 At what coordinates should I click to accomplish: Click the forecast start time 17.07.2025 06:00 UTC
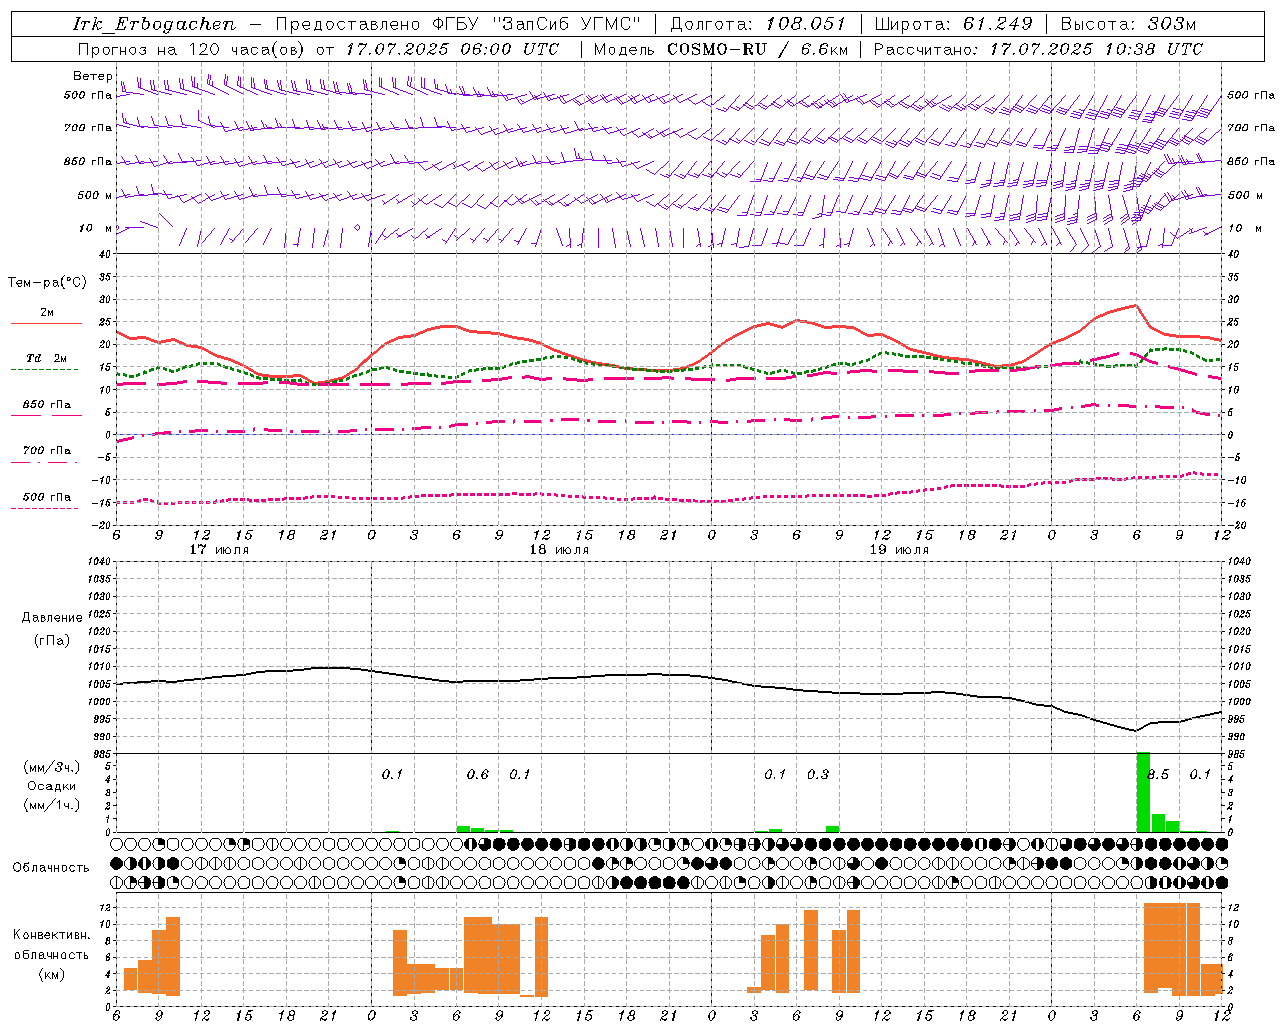click(452, 49)
